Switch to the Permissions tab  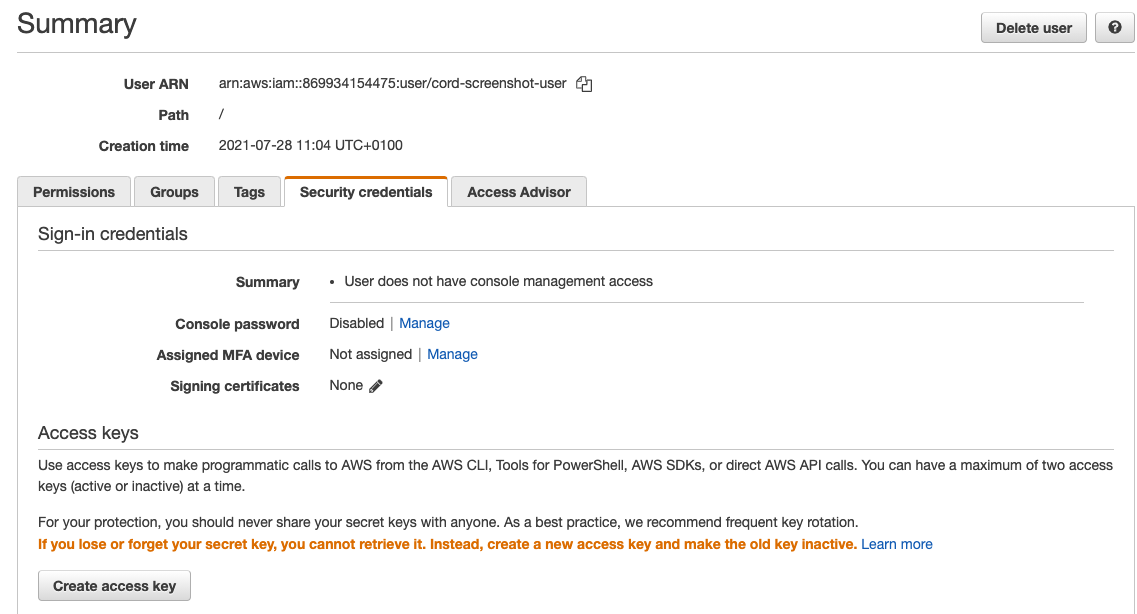pos(73,191)
